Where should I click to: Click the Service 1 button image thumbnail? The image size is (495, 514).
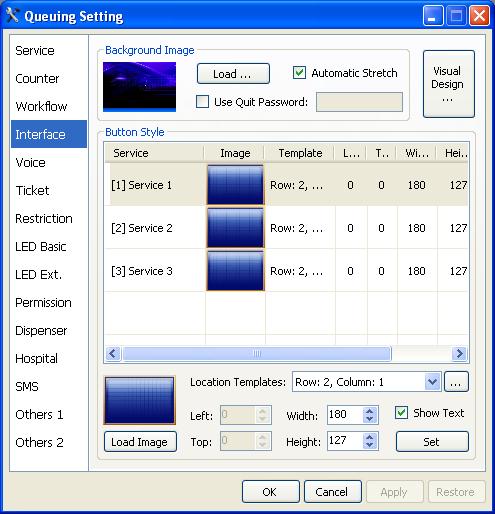click(x=235, y=185)
